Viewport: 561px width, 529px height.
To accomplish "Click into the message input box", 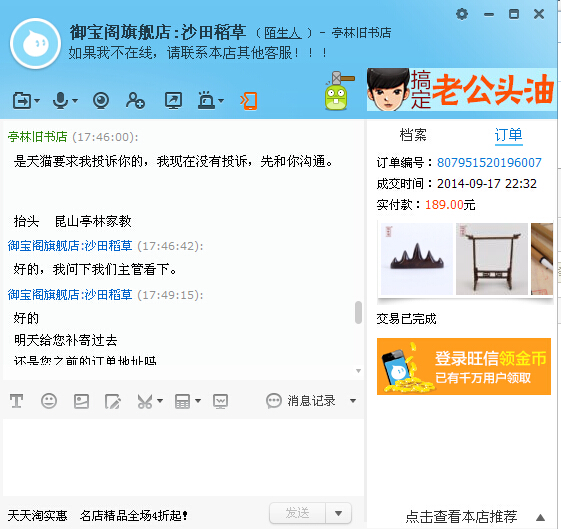I will [x=183, y=457].
